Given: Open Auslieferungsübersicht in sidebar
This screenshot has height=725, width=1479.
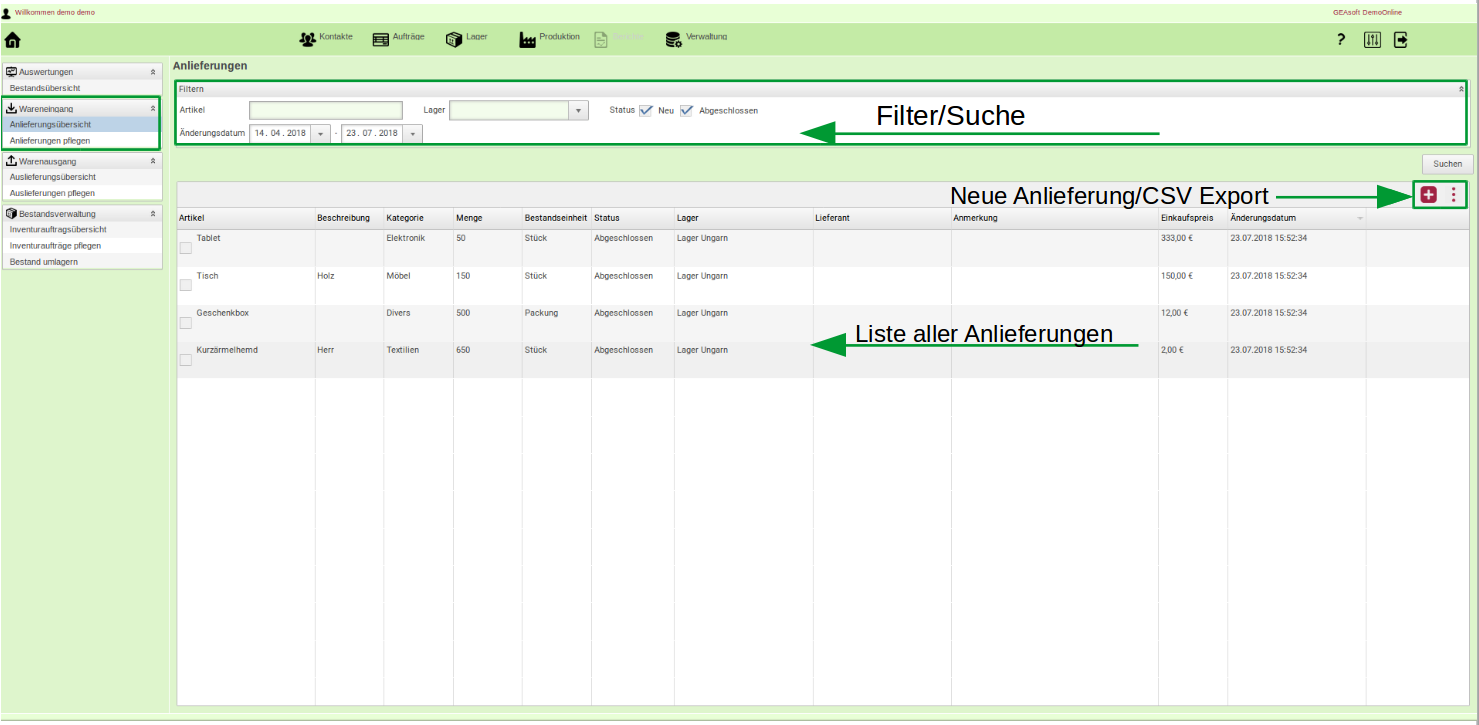Looking at the screenshot, I should [x=53, y=177].
